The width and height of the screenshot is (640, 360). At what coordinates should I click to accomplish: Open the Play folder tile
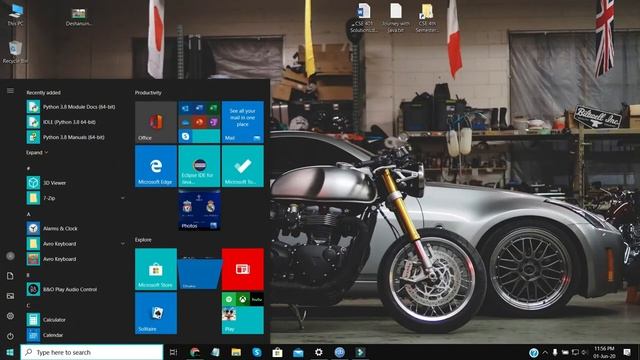click(242, 313)
